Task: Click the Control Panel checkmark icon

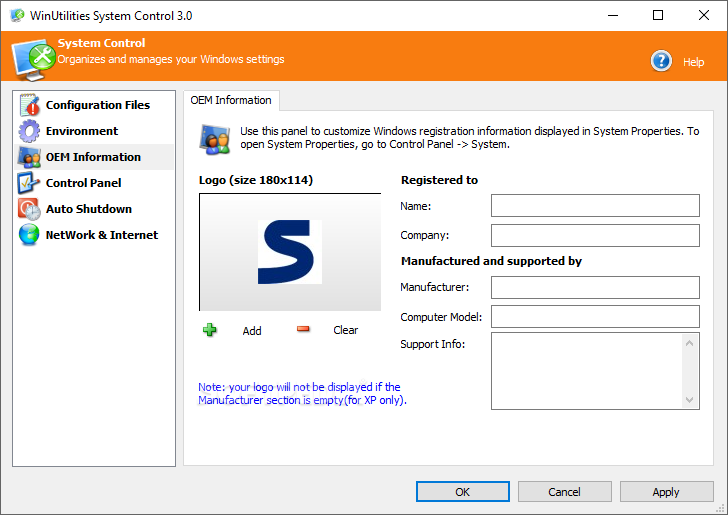Action: tap(29, 183)
